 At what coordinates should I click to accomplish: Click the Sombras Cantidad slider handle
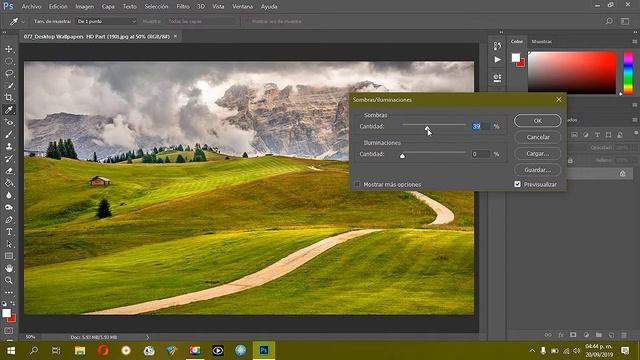(427, 129)
